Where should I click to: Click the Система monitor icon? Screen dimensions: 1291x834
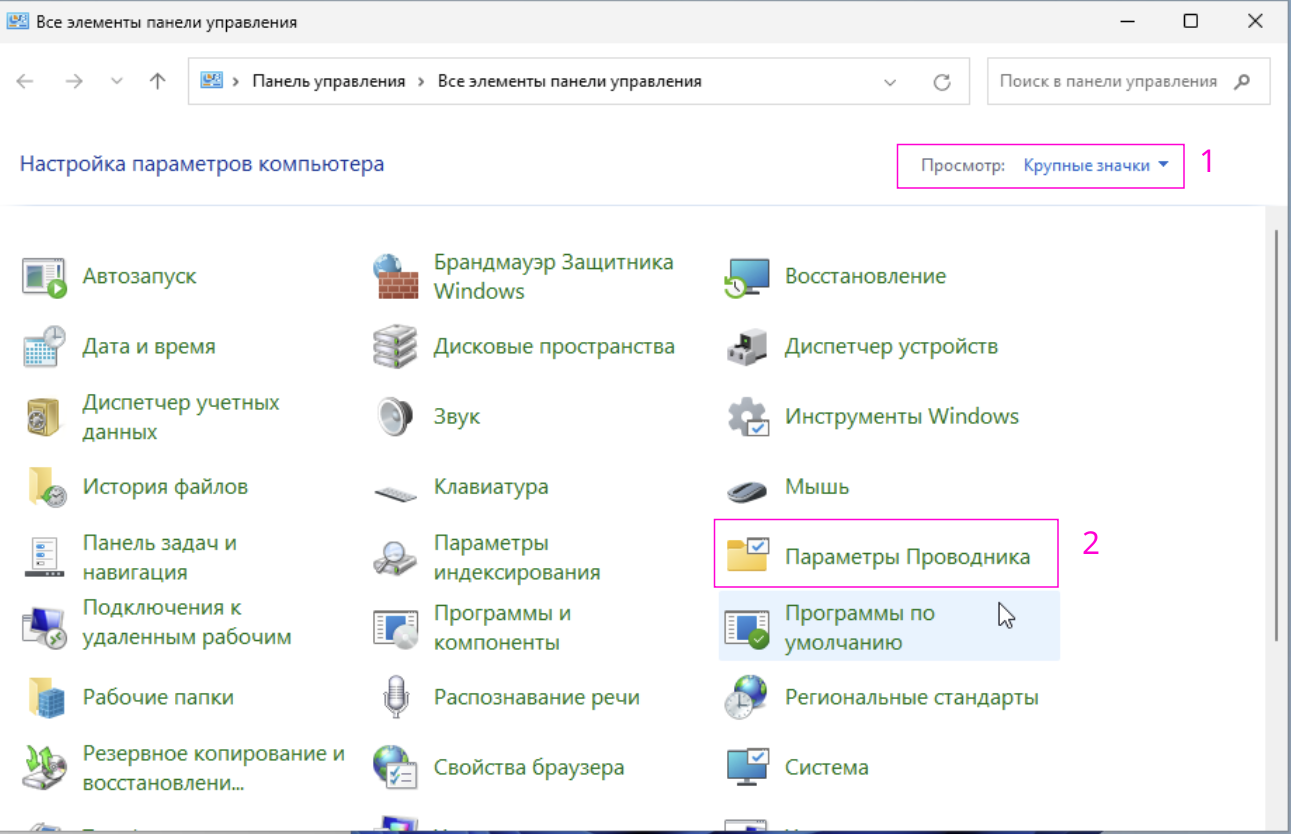[747, 767]
